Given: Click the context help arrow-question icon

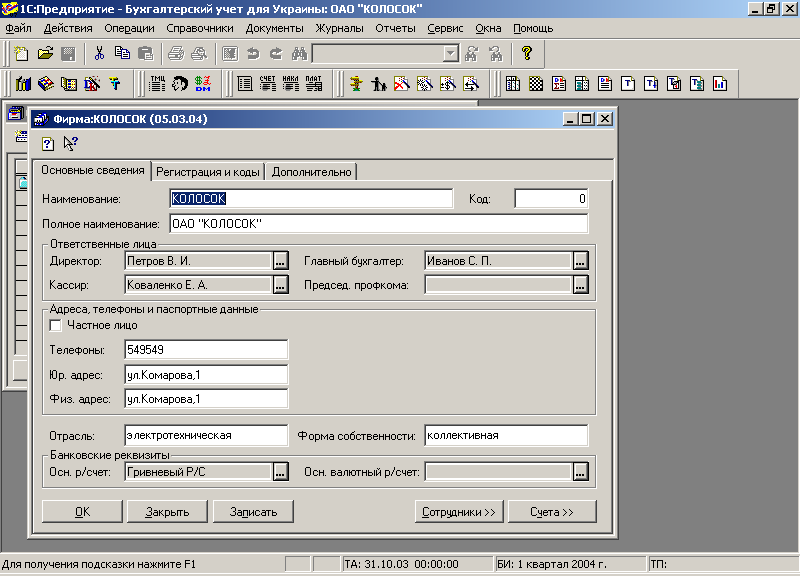Looking at the screenshot, I should [70, 144].
